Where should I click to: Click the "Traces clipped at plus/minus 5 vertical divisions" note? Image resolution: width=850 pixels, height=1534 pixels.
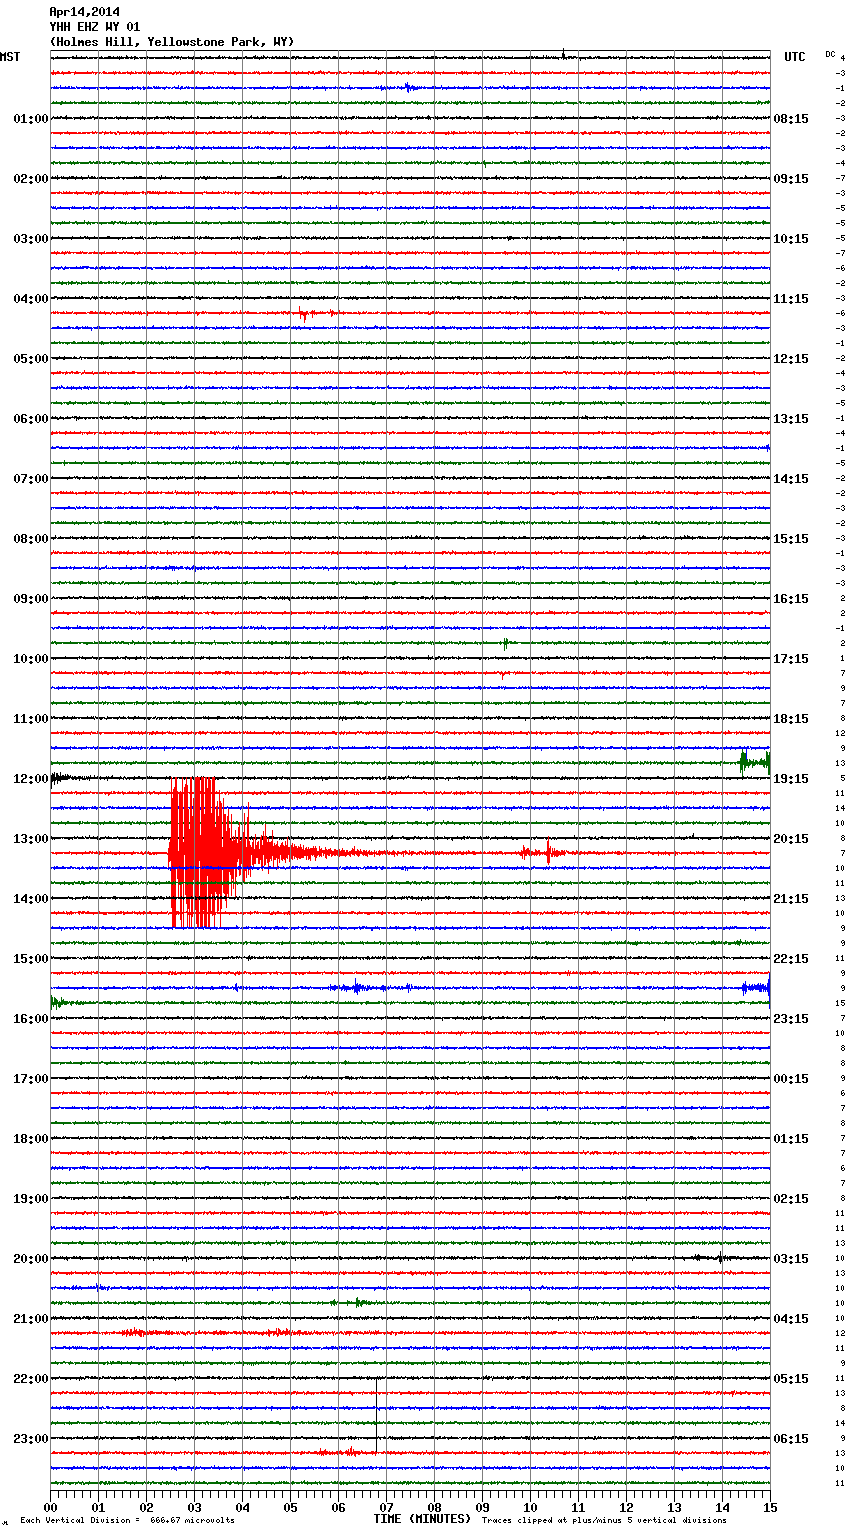coord(604,1521)
